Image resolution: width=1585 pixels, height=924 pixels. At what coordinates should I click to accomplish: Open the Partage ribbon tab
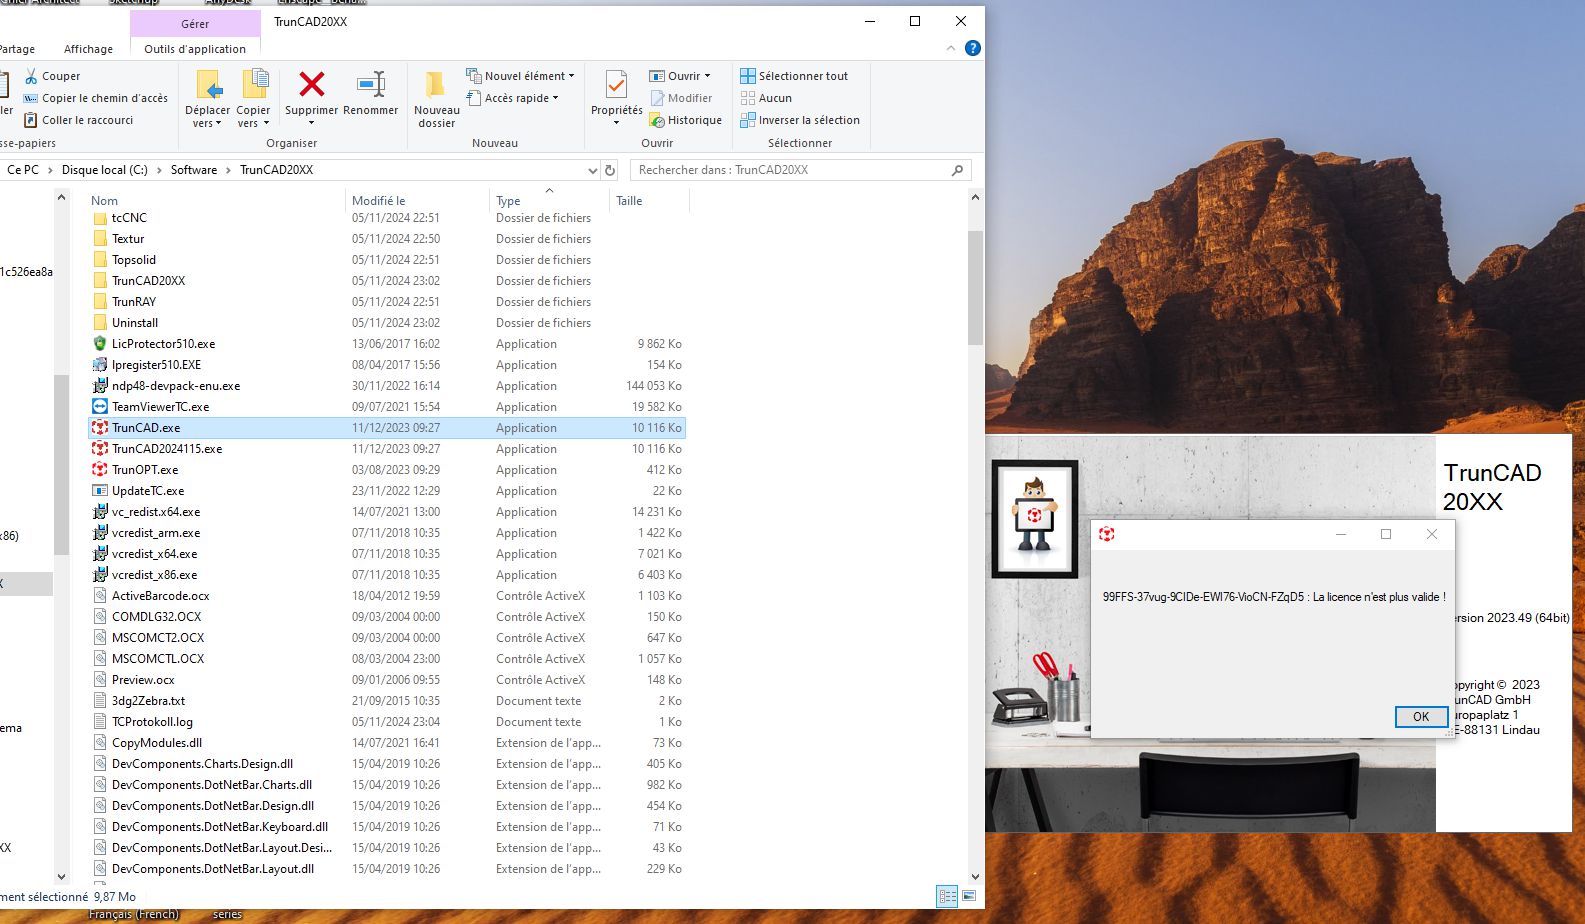tap(17, 49)
